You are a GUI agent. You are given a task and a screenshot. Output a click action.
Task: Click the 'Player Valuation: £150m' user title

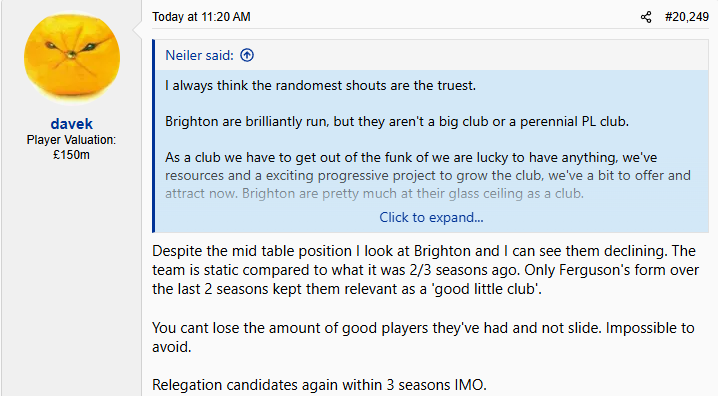tap(71, 147)
